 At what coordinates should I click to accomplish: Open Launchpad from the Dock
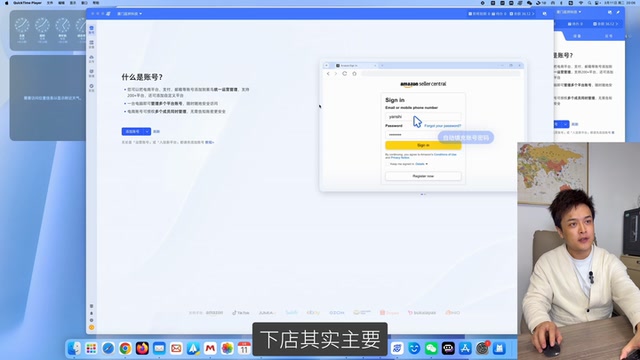[91, 348]
